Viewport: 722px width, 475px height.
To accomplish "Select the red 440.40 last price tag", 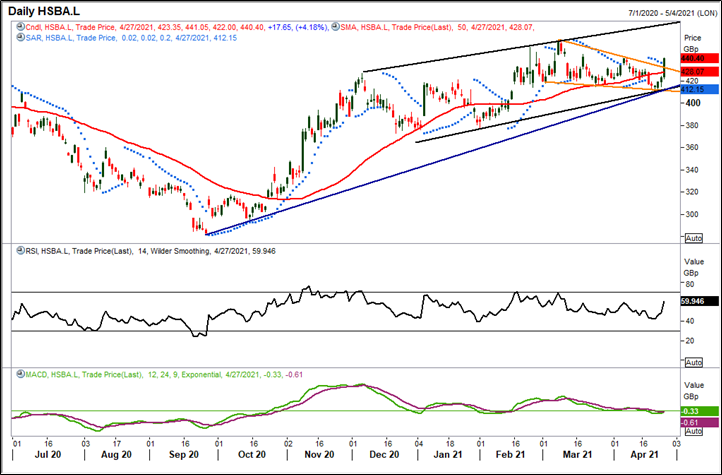I will coord(699,58).
